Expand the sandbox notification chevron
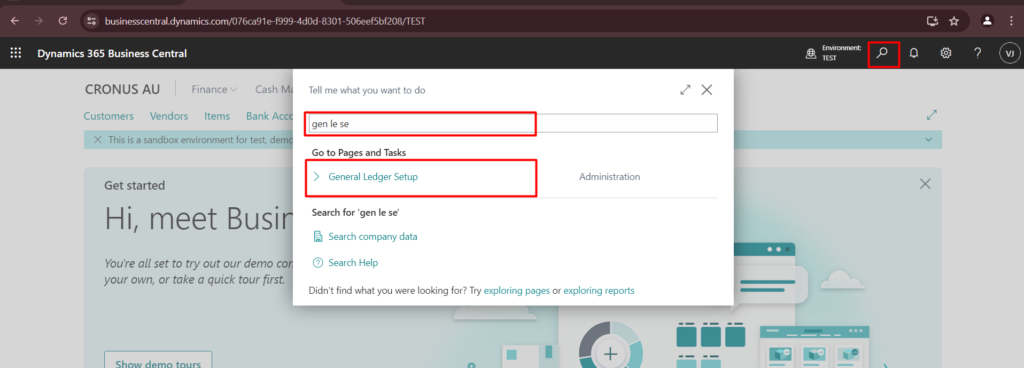 (x=929, y=140)
